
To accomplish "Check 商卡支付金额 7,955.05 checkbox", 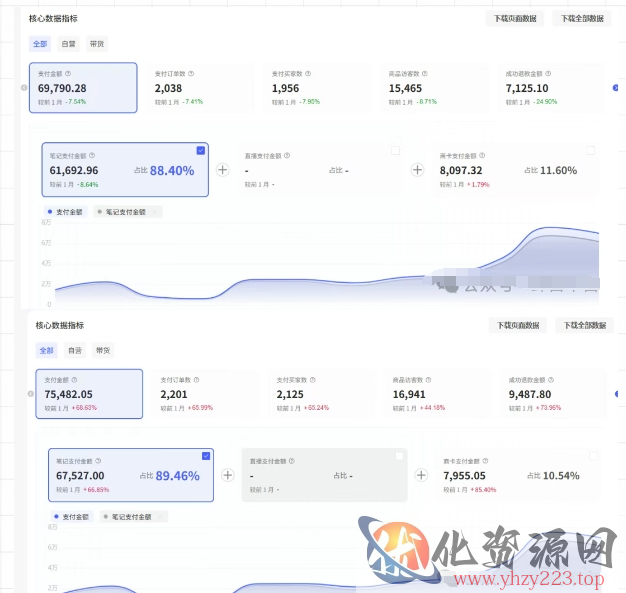I will [x=593, y=456].
